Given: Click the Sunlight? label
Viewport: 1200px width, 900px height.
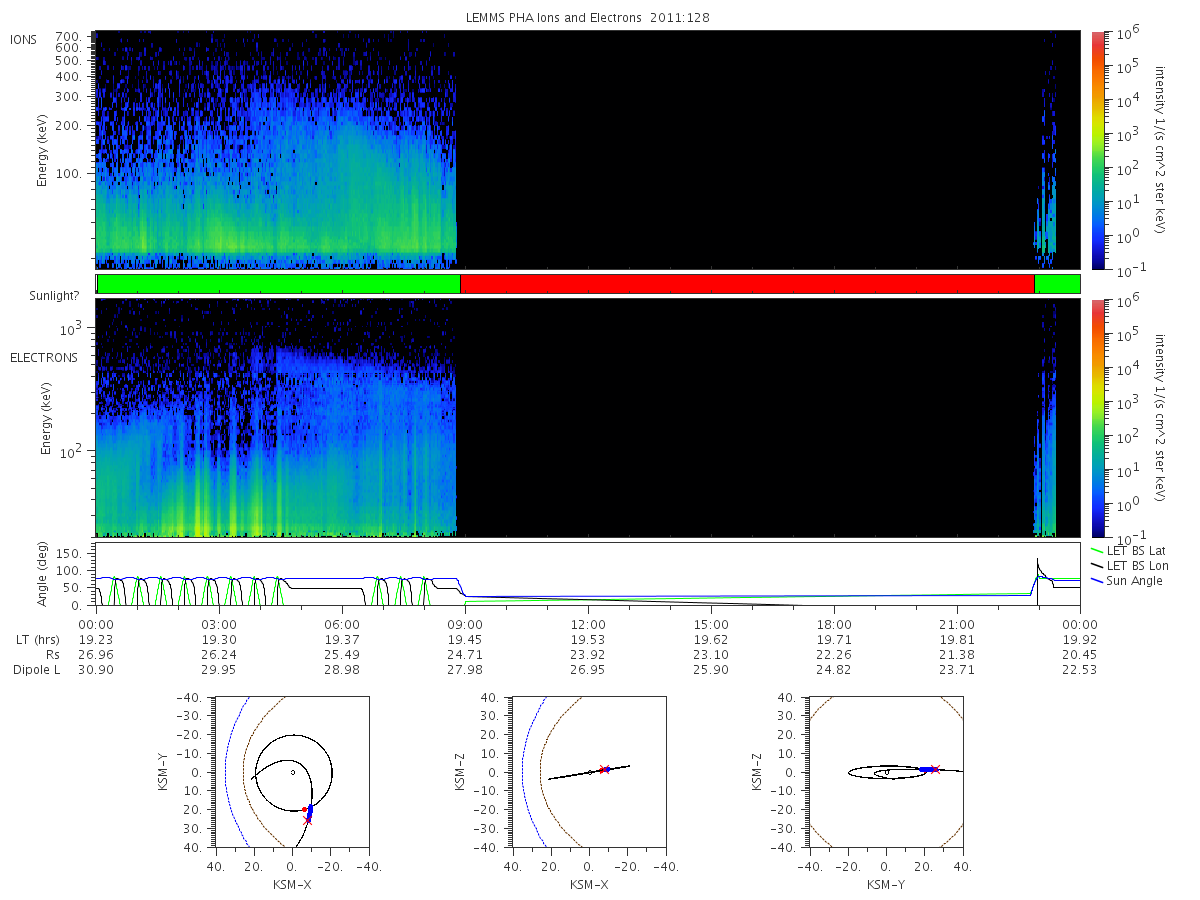Looking at the screenshot, I should [39, 295].
